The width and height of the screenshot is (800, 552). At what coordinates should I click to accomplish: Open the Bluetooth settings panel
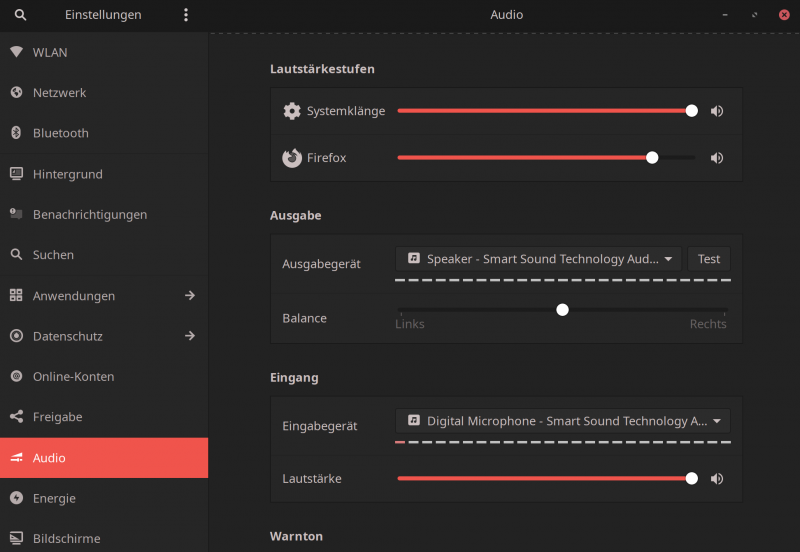pyautogui.click(x=60, y=133)
